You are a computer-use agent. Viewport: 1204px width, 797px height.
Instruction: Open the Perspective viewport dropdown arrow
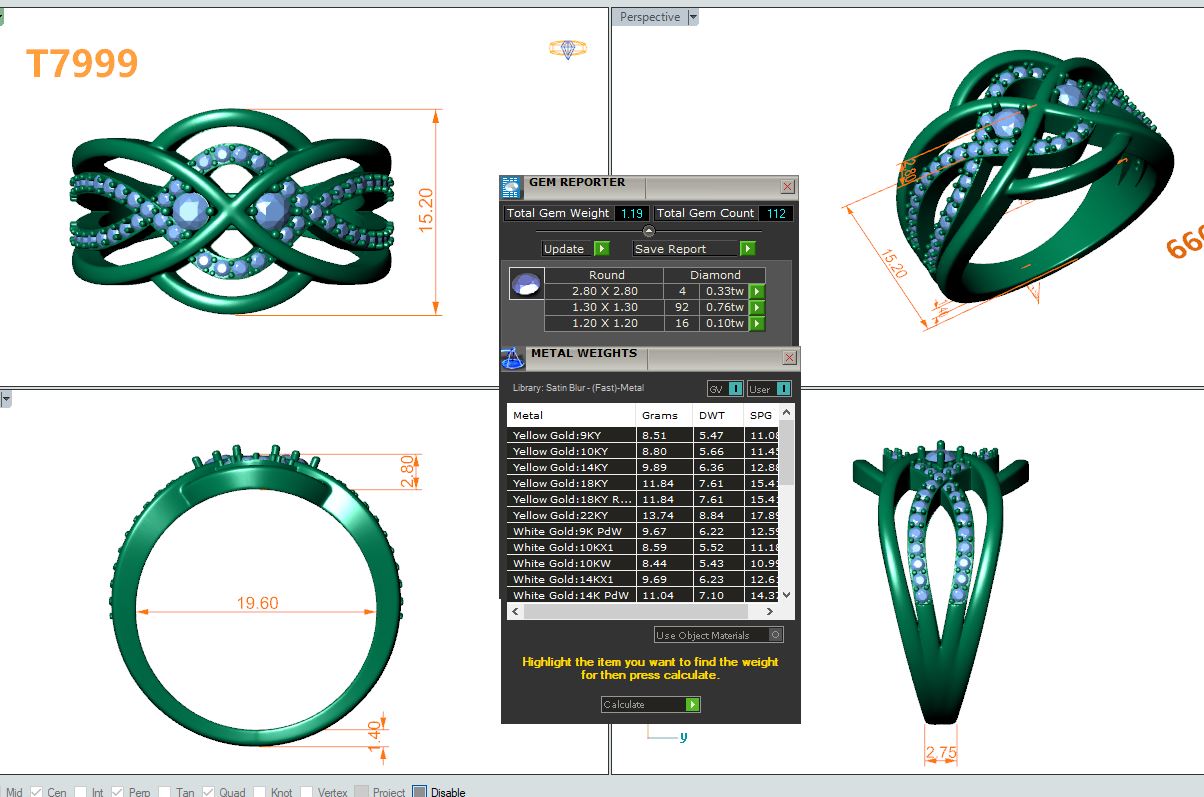point(693,17)
